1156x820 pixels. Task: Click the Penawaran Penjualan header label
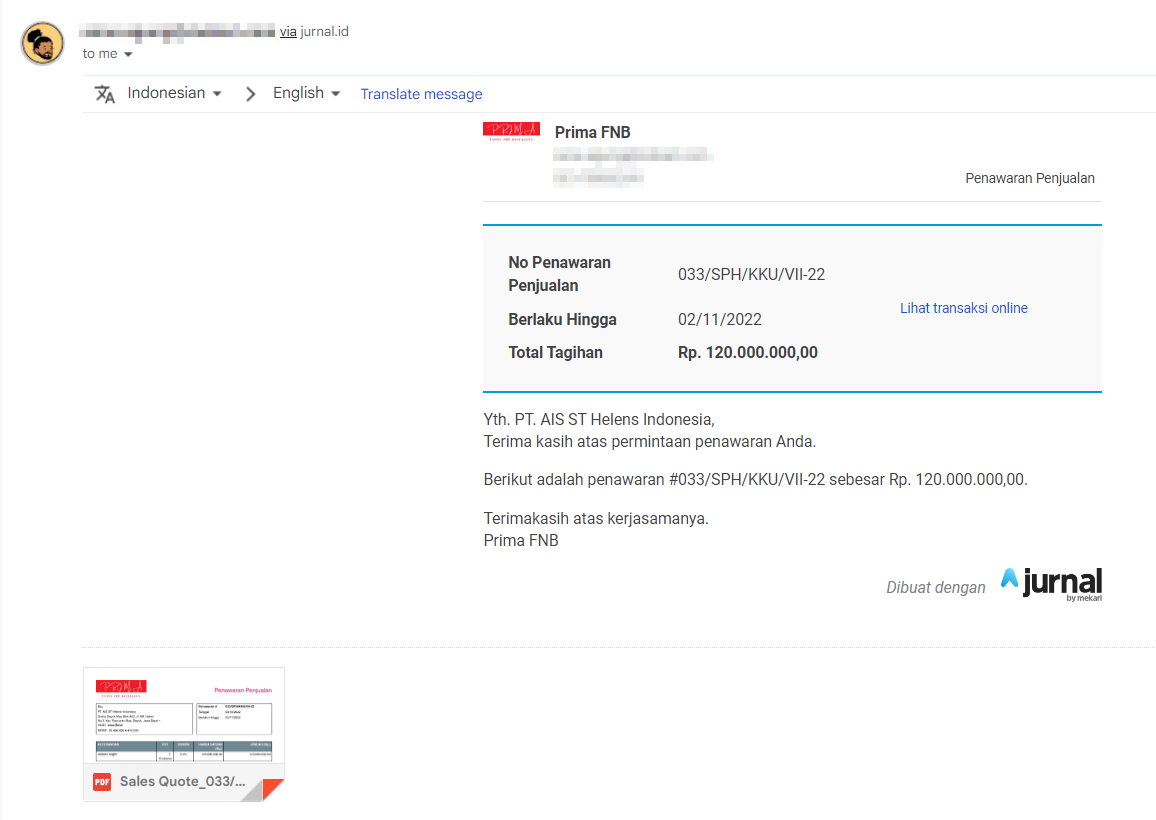tap(1030, 178)
